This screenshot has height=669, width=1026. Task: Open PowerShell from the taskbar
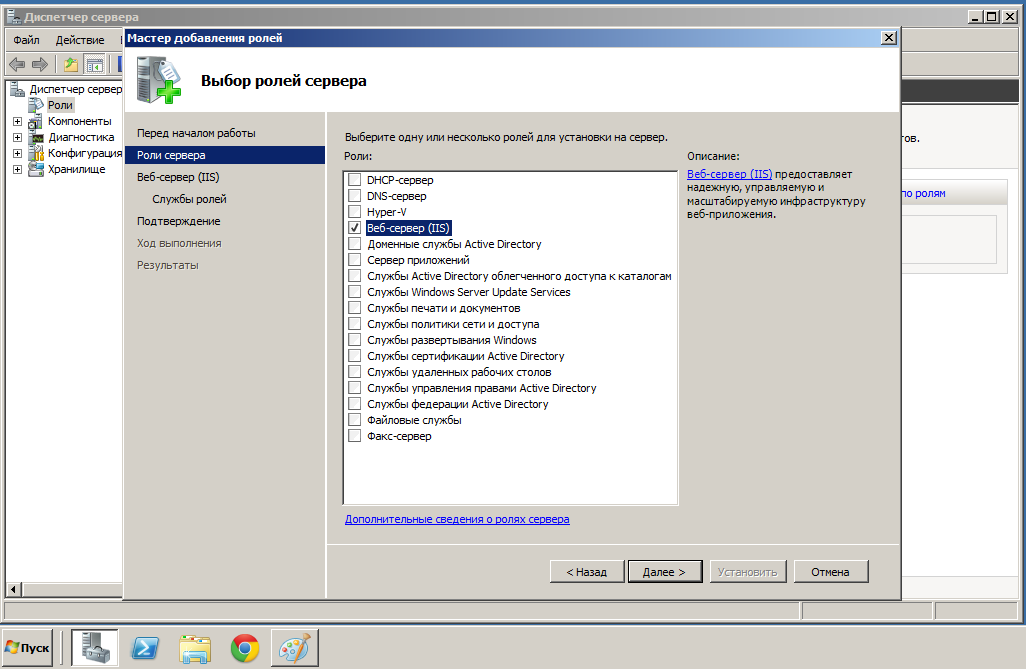coord(145,648)
